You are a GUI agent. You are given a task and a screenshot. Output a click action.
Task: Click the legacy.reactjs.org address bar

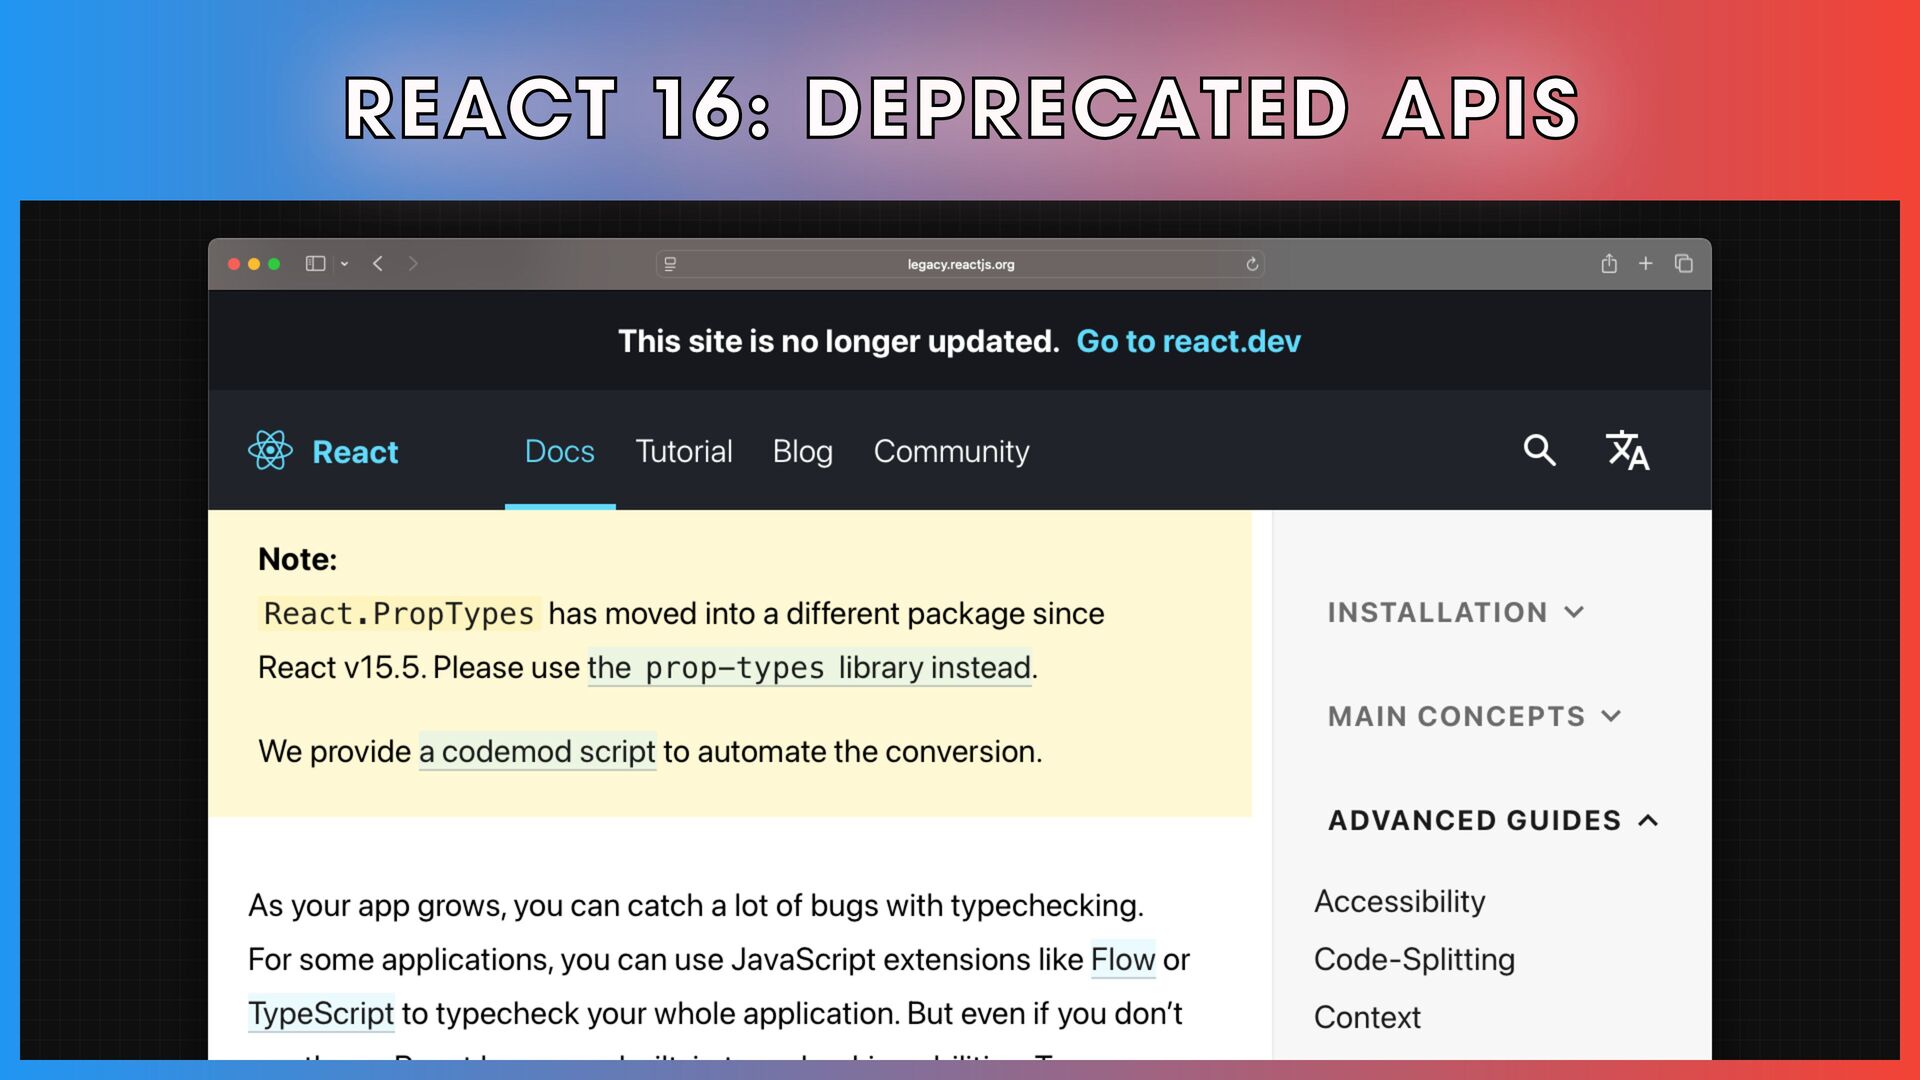(x=960, y=265)
